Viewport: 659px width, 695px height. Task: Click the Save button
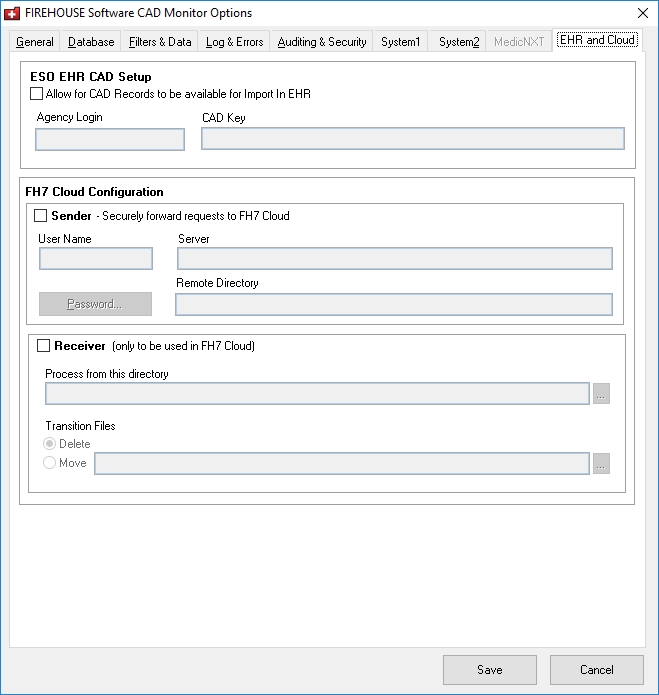[490, 670]
